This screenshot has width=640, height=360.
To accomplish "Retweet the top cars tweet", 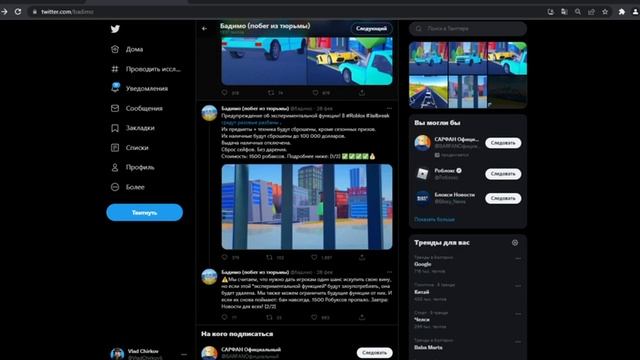I will (271, 93).
